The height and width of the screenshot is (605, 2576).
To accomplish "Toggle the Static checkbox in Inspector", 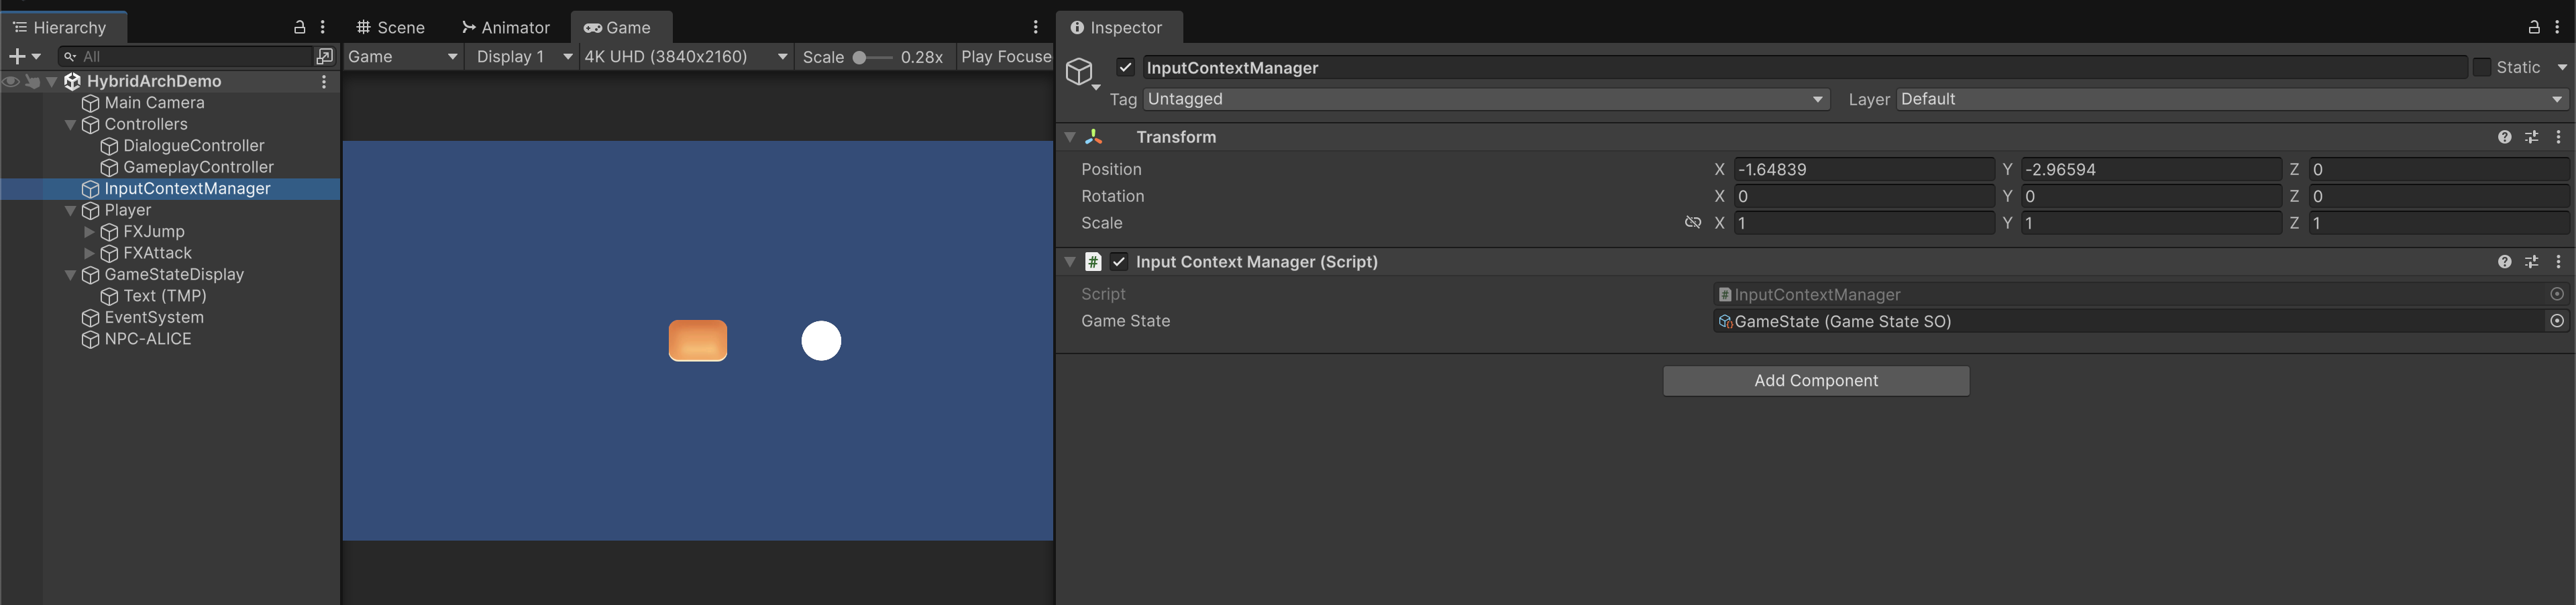I will pyautogui.click(x=2482, y=67).
